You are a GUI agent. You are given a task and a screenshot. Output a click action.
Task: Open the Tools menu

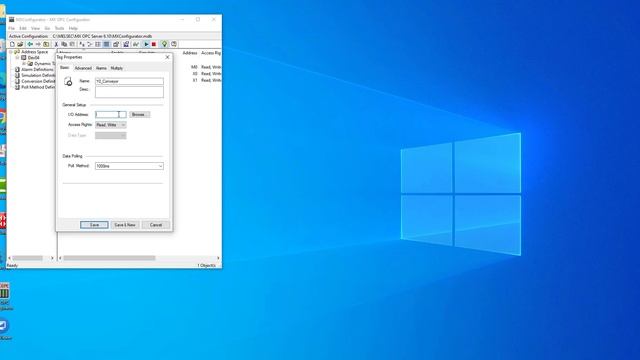(60, 28)
